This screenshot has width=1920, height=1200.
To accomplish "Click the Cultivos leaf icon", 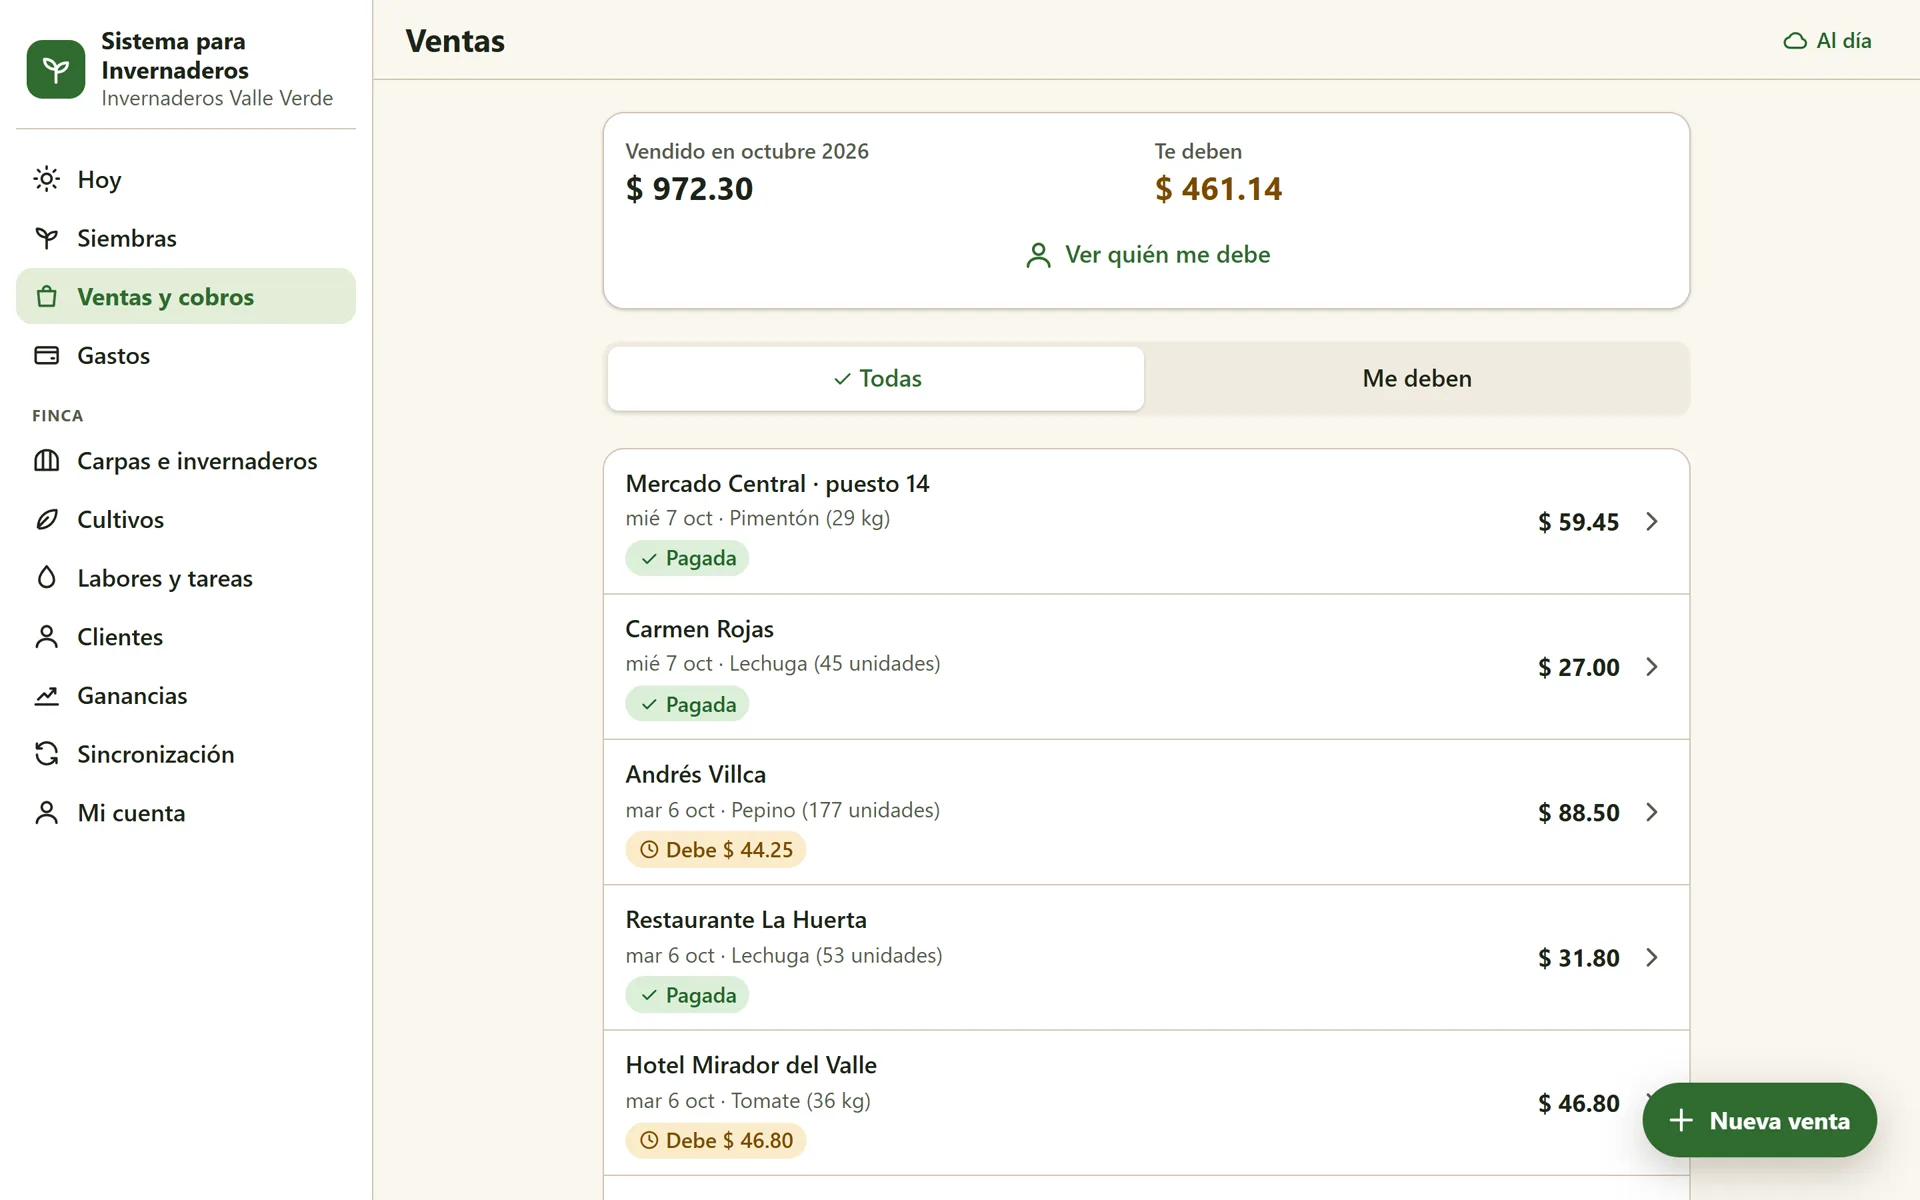I will (46, 519).
